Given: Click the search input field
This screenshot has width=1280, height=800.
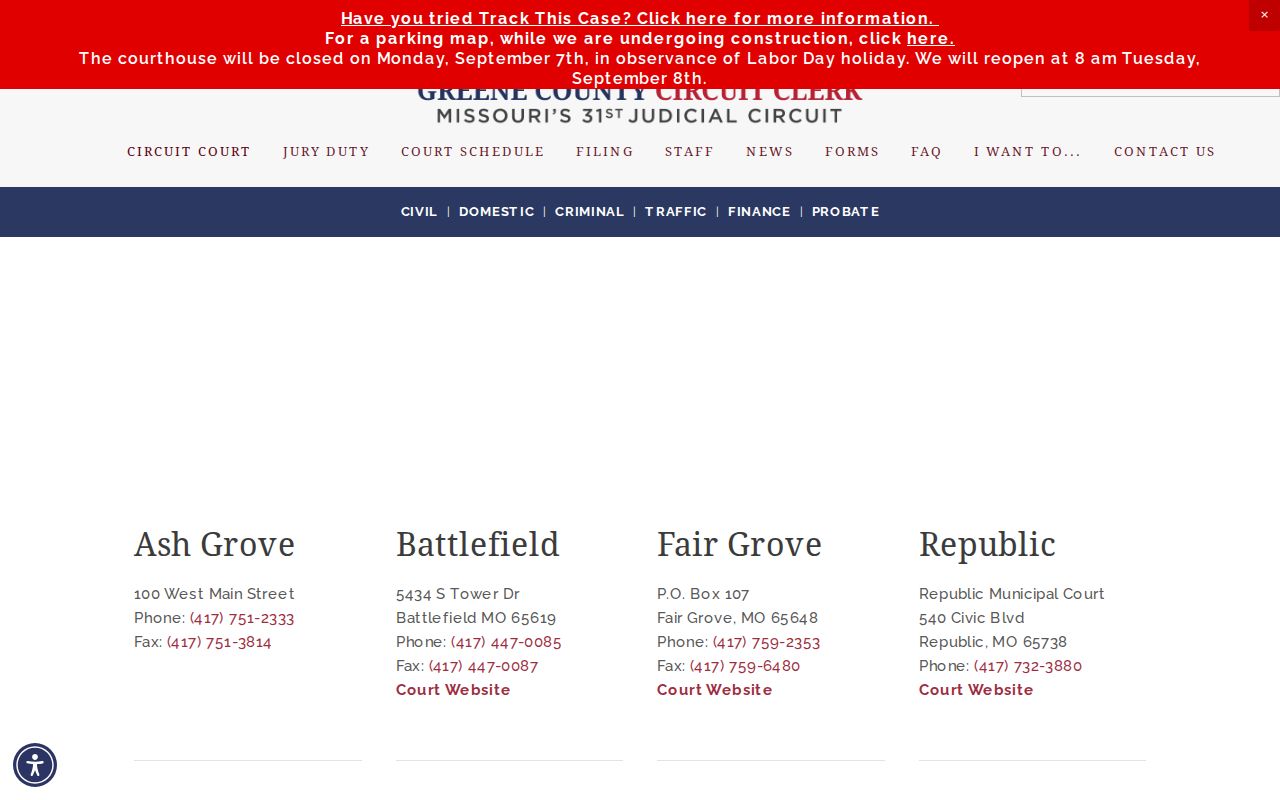Looking at the screenshot, I should 1150,92.
